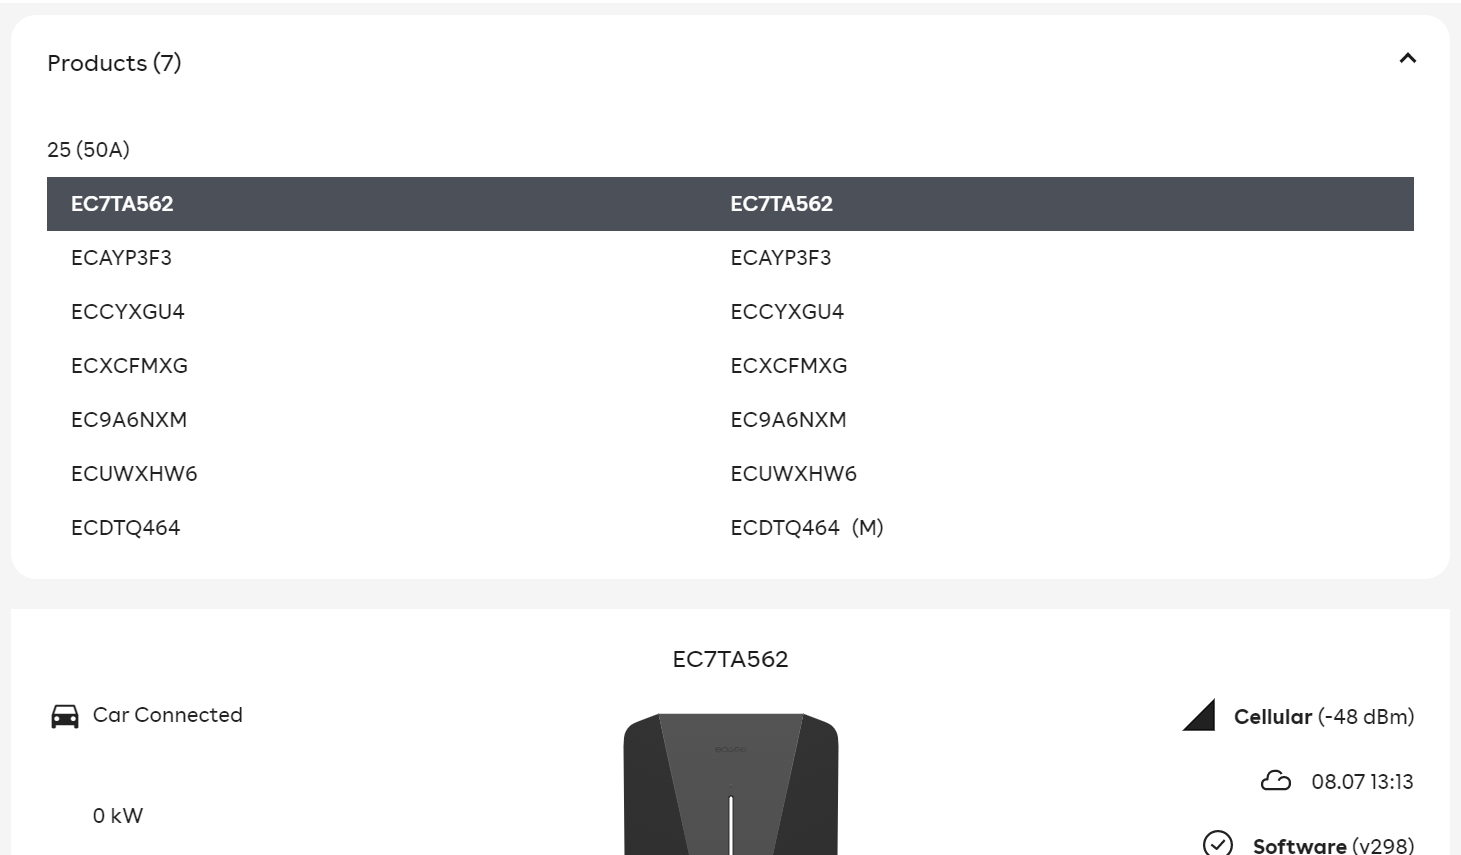Click the cloud sync icon
The image size is (1461, 855).
pyautogui.click(x=1275, y=780)
